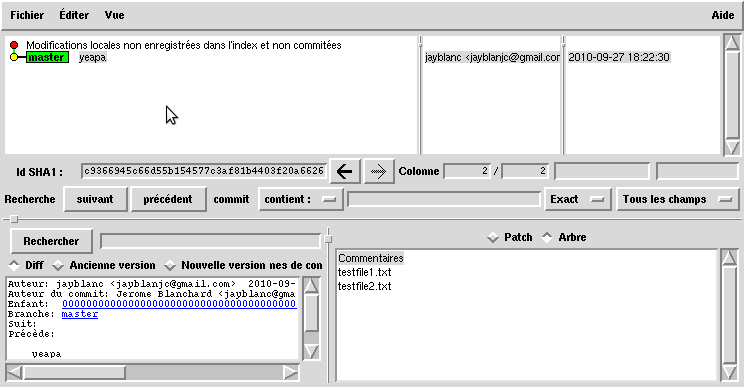
Task: Click down arrow of file list scrollbar
Action: click(729, 373)
